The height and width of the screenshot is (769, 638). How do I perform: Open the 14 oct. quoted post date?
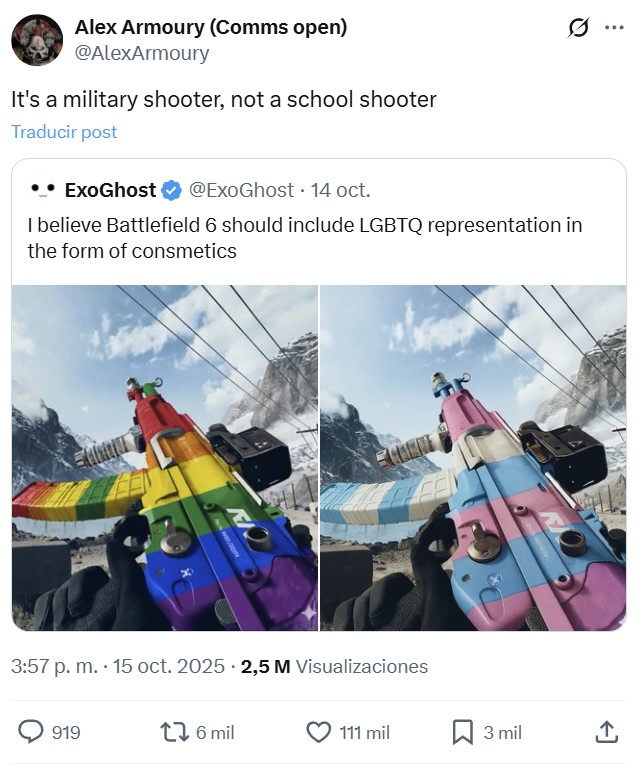click(x=340, y=190)
